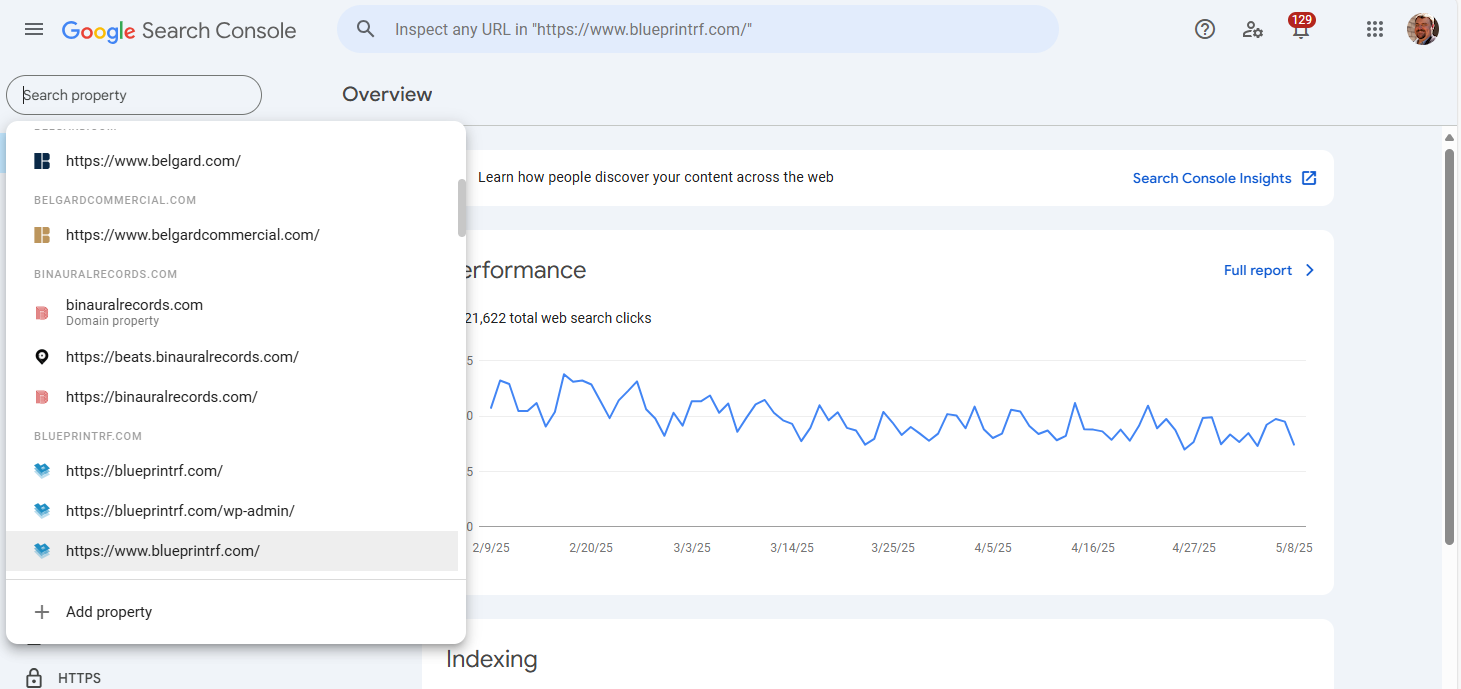Click the magnifier icon in URL inspection bar
1461x689 pixels.
click(366, 30)
